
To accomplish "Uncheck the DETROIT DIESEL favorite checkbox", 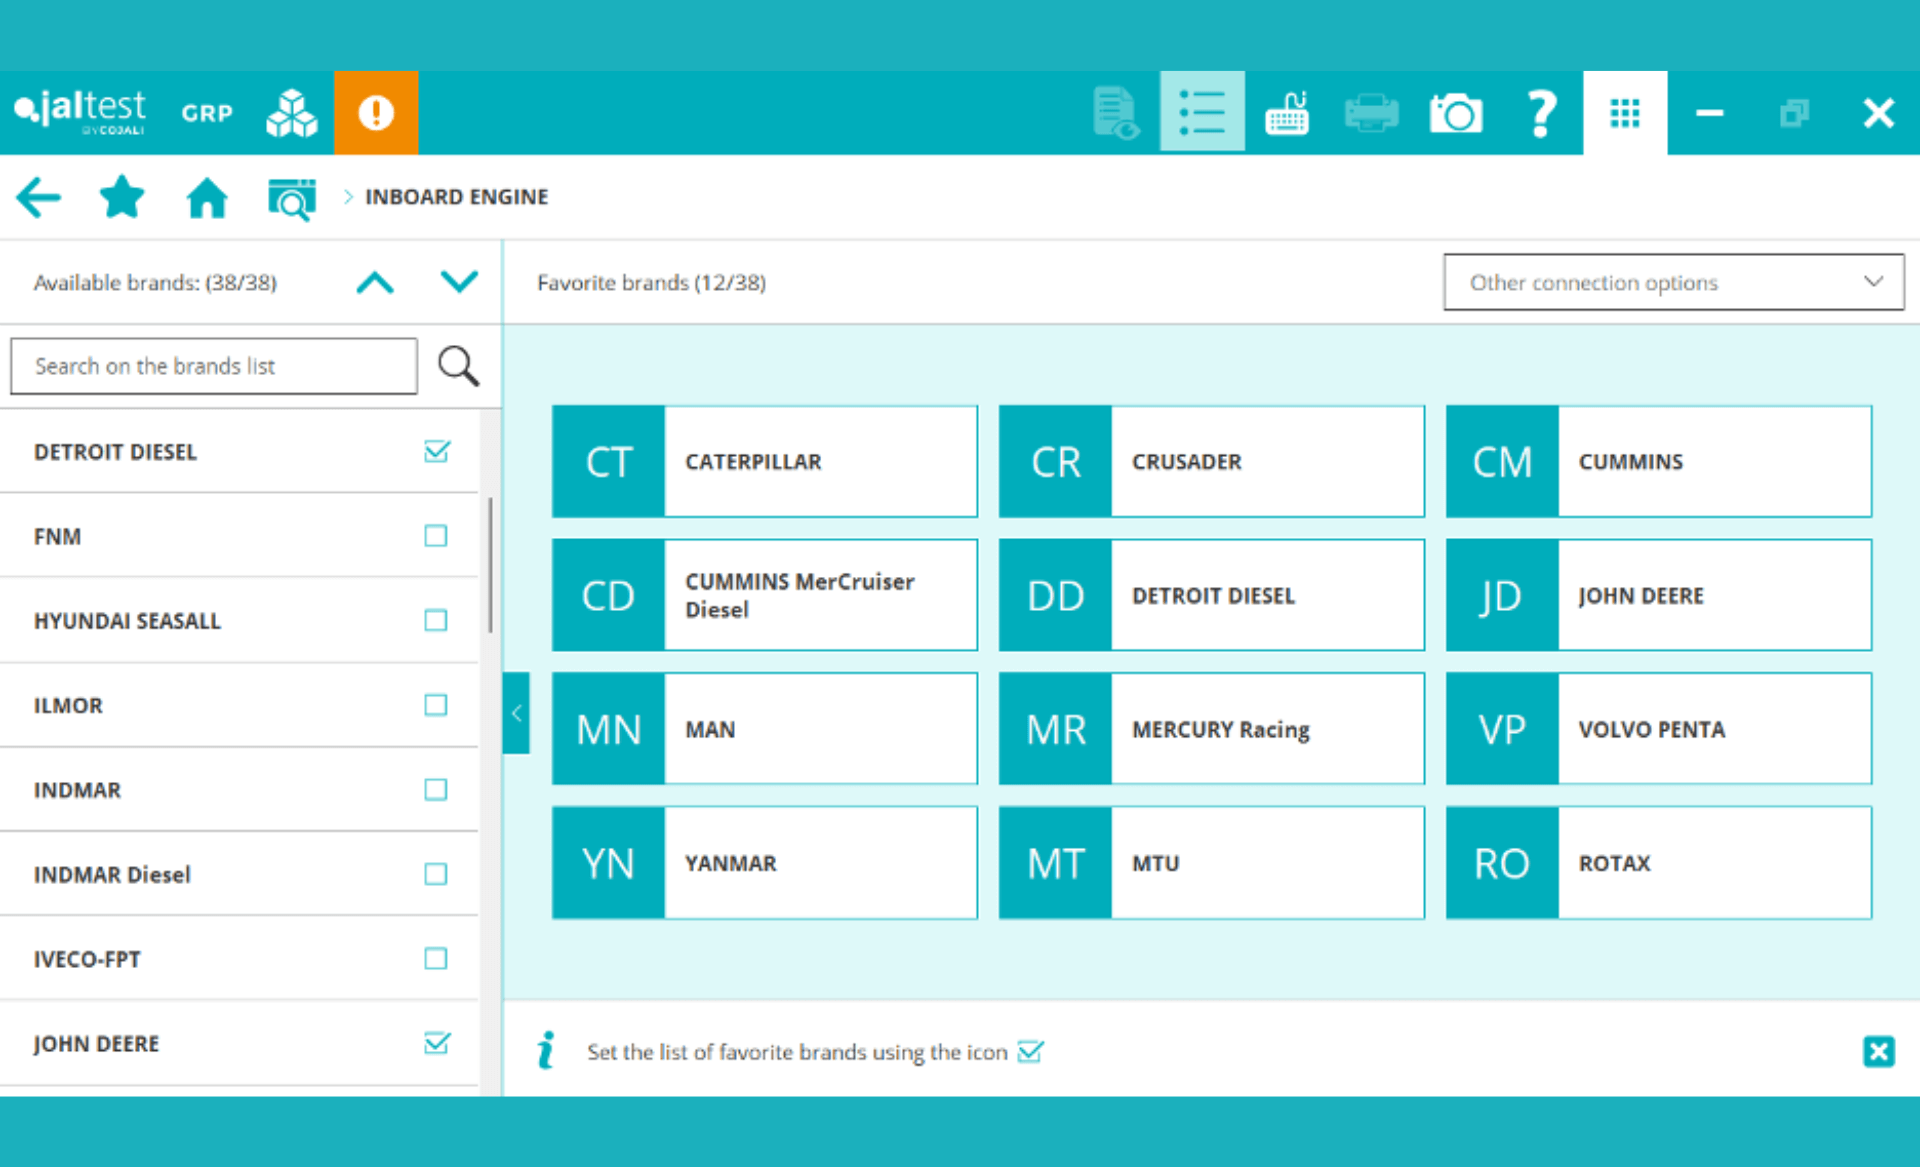I will [435, 452].
